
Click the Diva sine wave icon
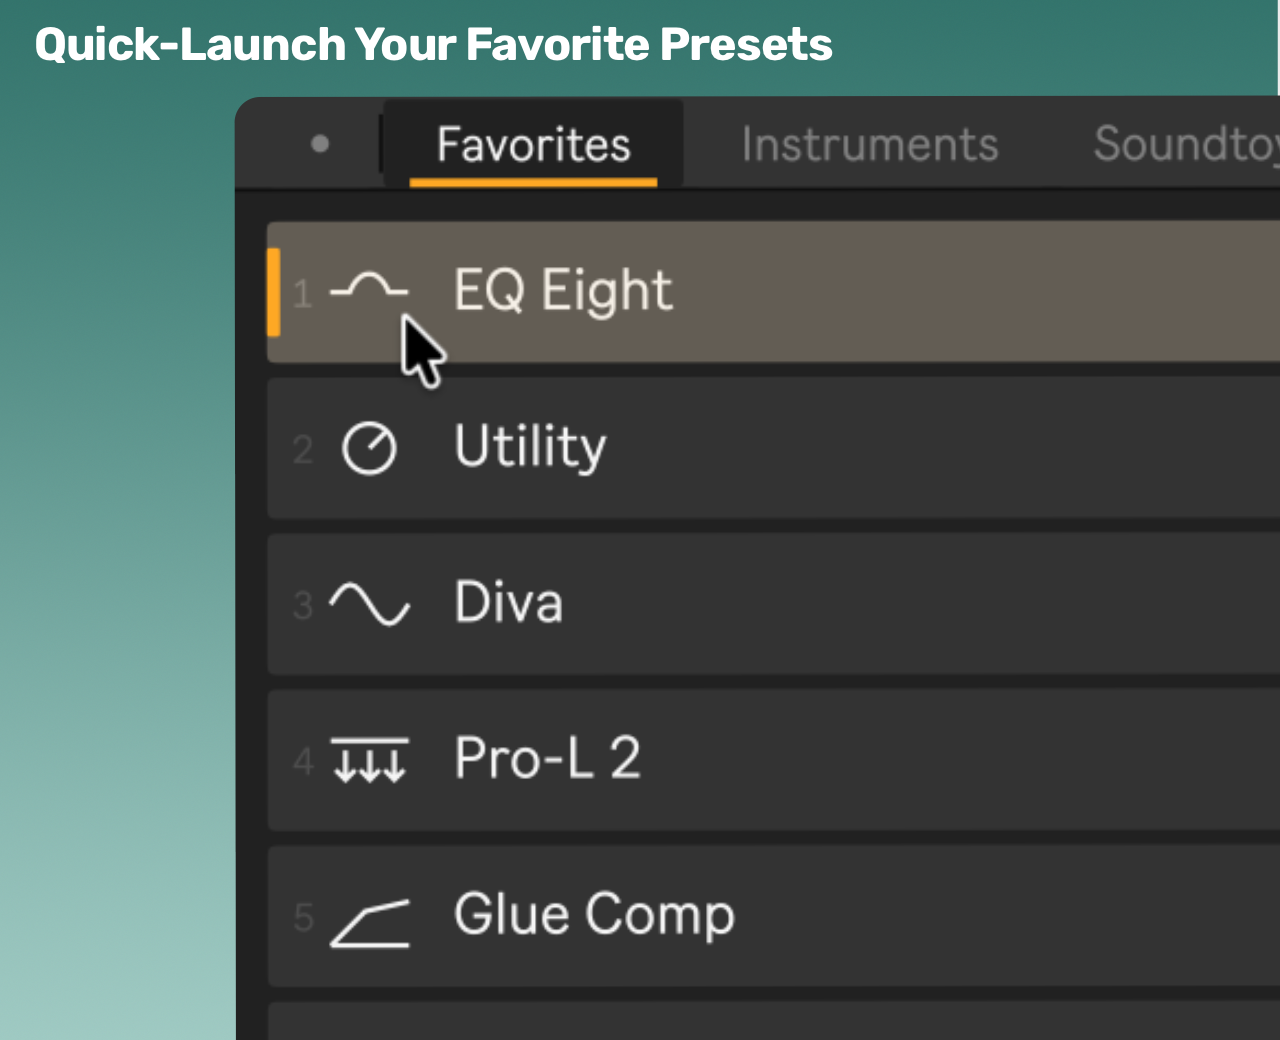(369, 604)
